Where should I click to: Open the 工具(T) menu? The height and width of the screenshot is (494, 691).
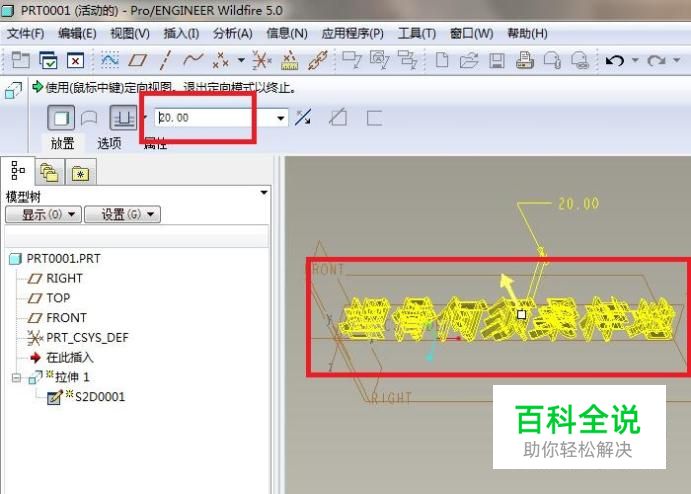click(x=416, y=33)
